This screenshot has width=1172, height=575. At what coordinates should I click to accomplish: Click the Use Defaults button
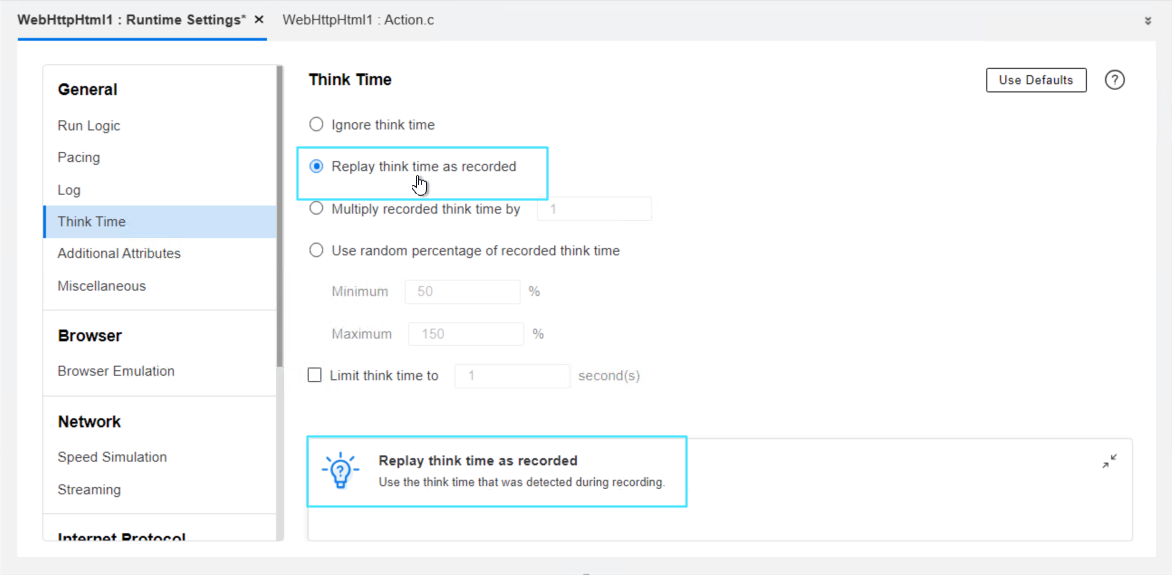[x=1036, y=80]
